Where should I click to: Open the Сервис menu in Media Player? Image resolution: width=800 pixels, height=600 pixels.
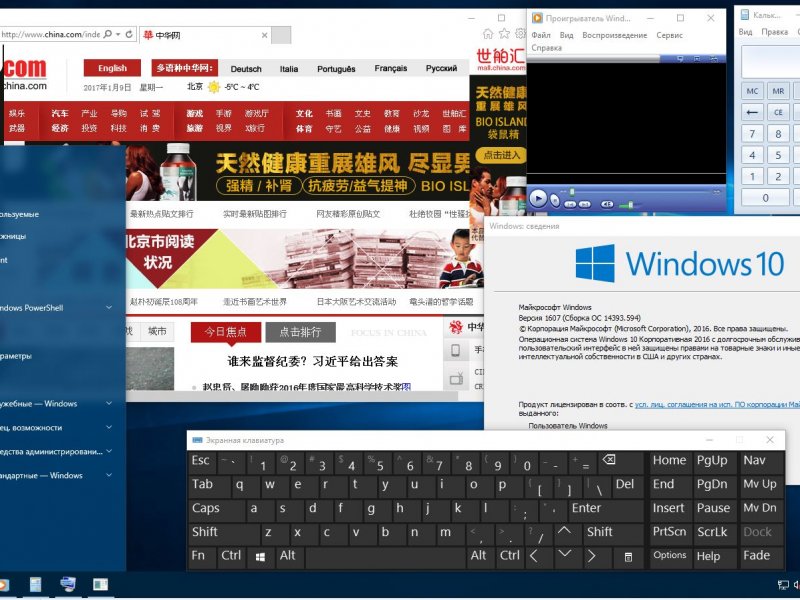click(669, 35)
